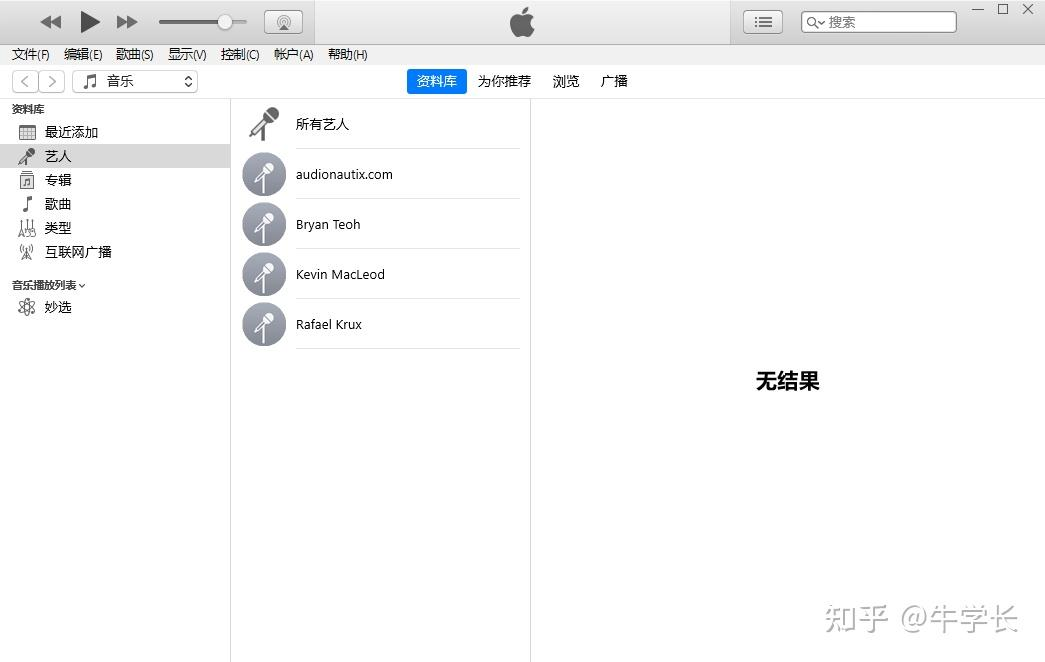Click the fast-forward/next track button
1045x662 pixels.
[x=127, y=22]
